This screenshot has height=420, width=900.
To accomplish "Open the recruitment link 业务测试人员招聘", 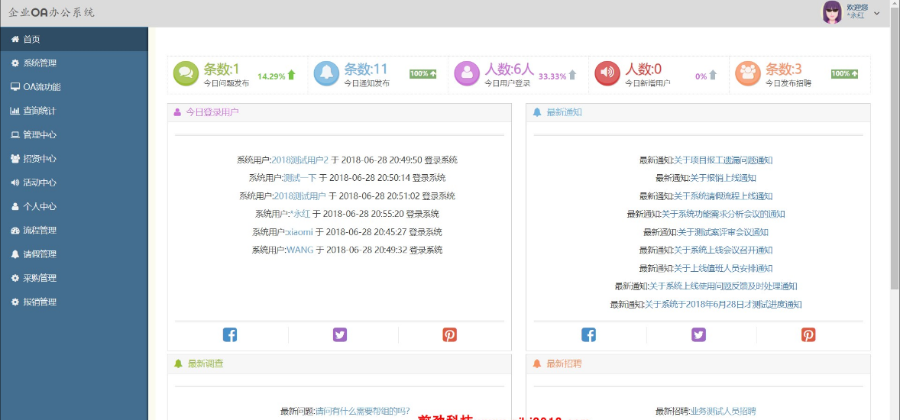I will point(723,411).
